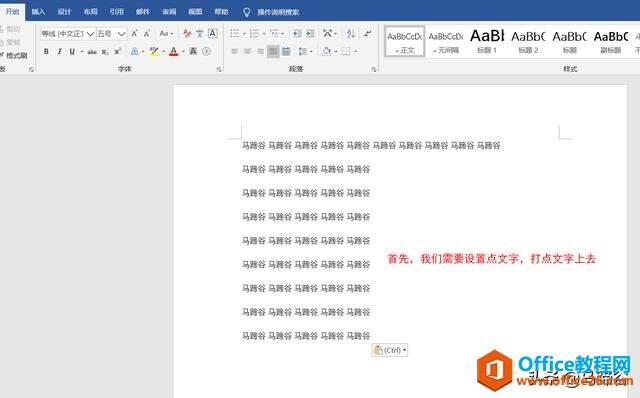Switch to the 插入 ribbon tab

click(38, 12)
